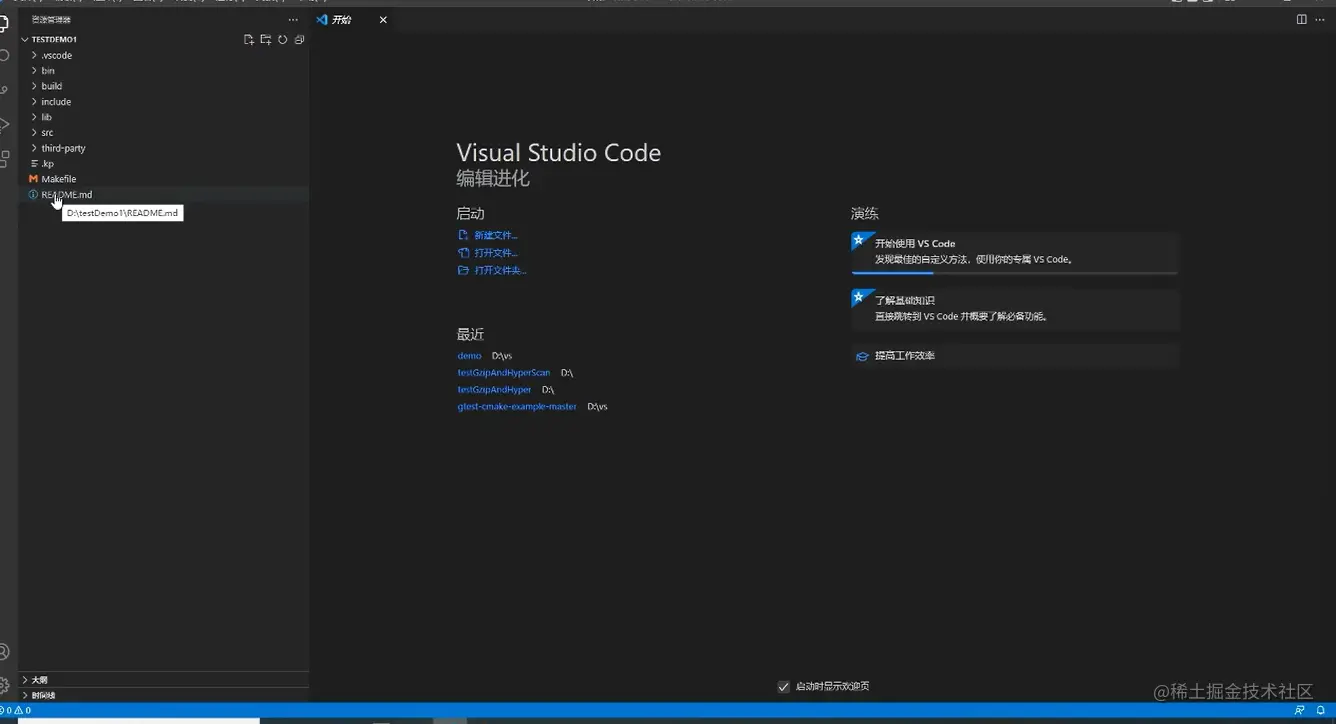Open the Extensions view
This screenshot has height=724, width=1336.
pos(4,159)
